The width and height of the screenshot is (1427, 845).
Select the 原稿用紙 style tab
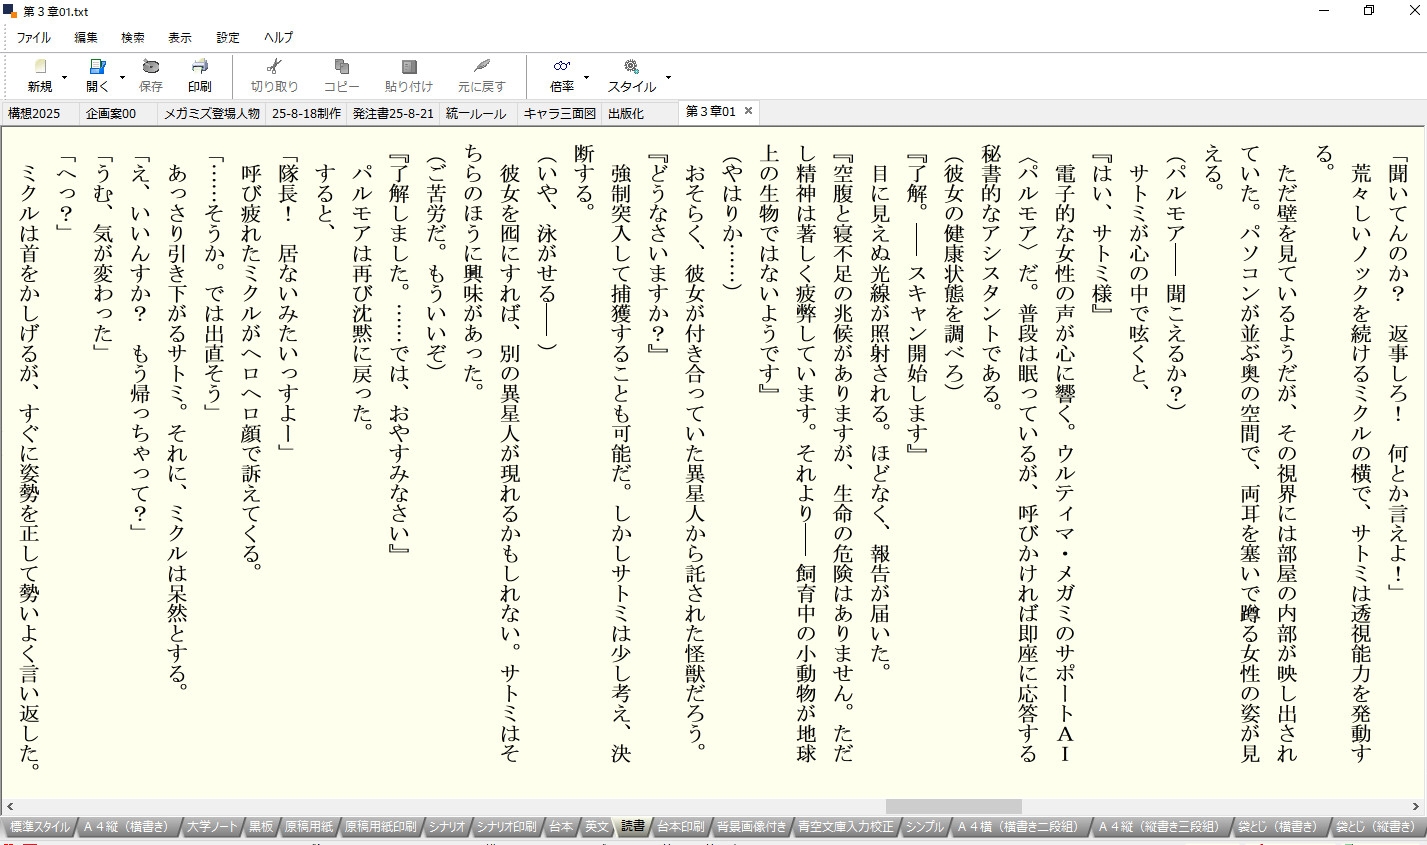coord(308,827)
